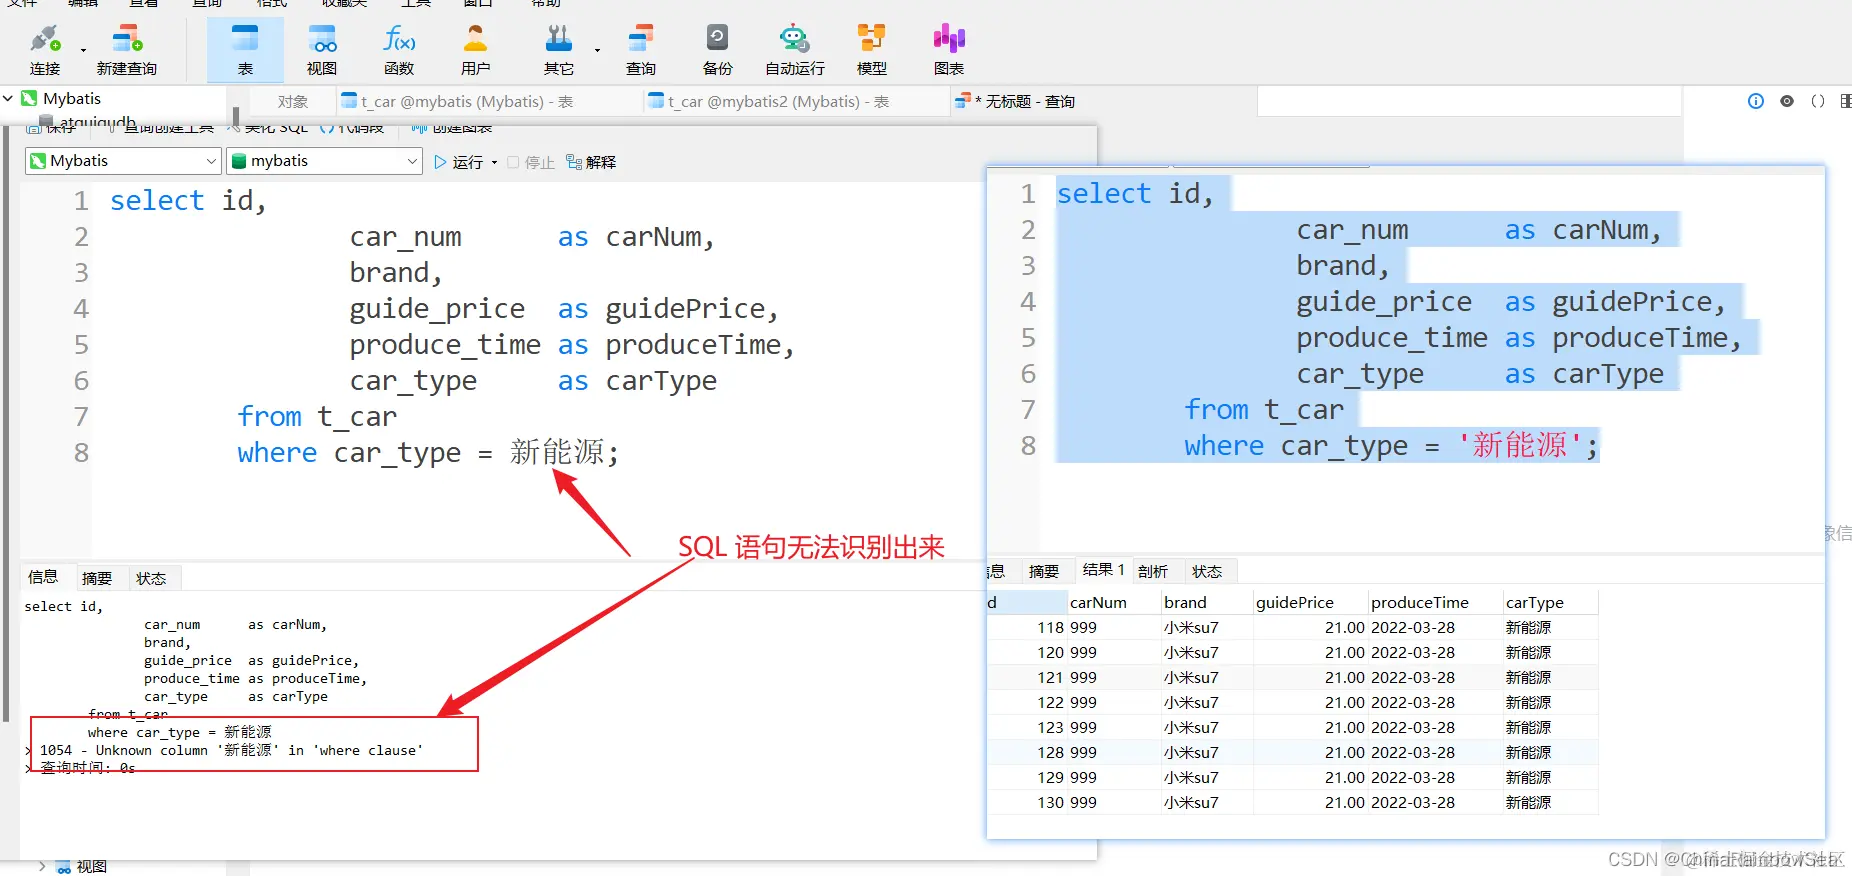
Task: Click the parentheses code snippet icon
Action: click(x=1818, y=101)
